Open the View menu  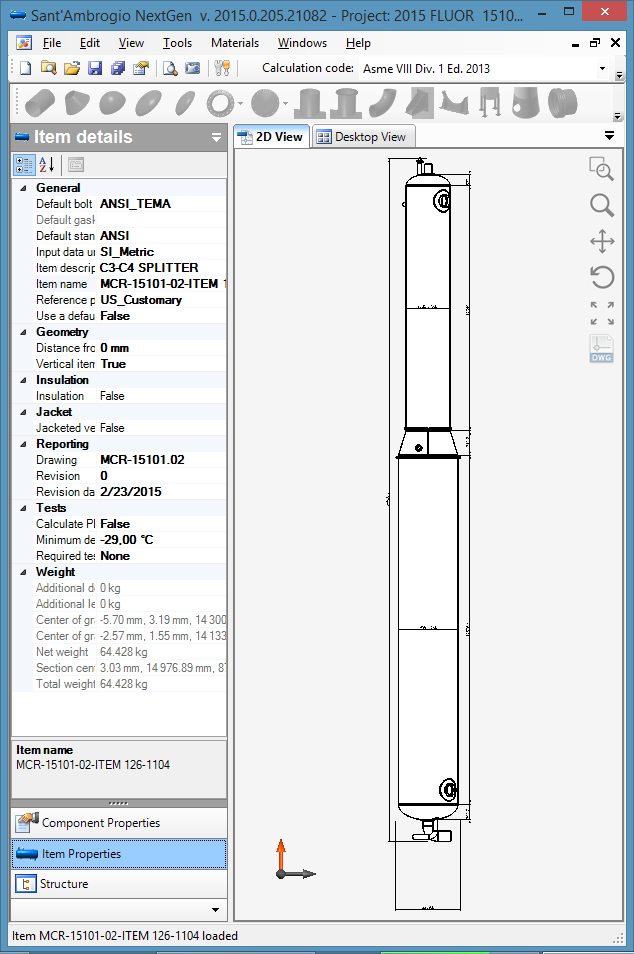(131, 43)
